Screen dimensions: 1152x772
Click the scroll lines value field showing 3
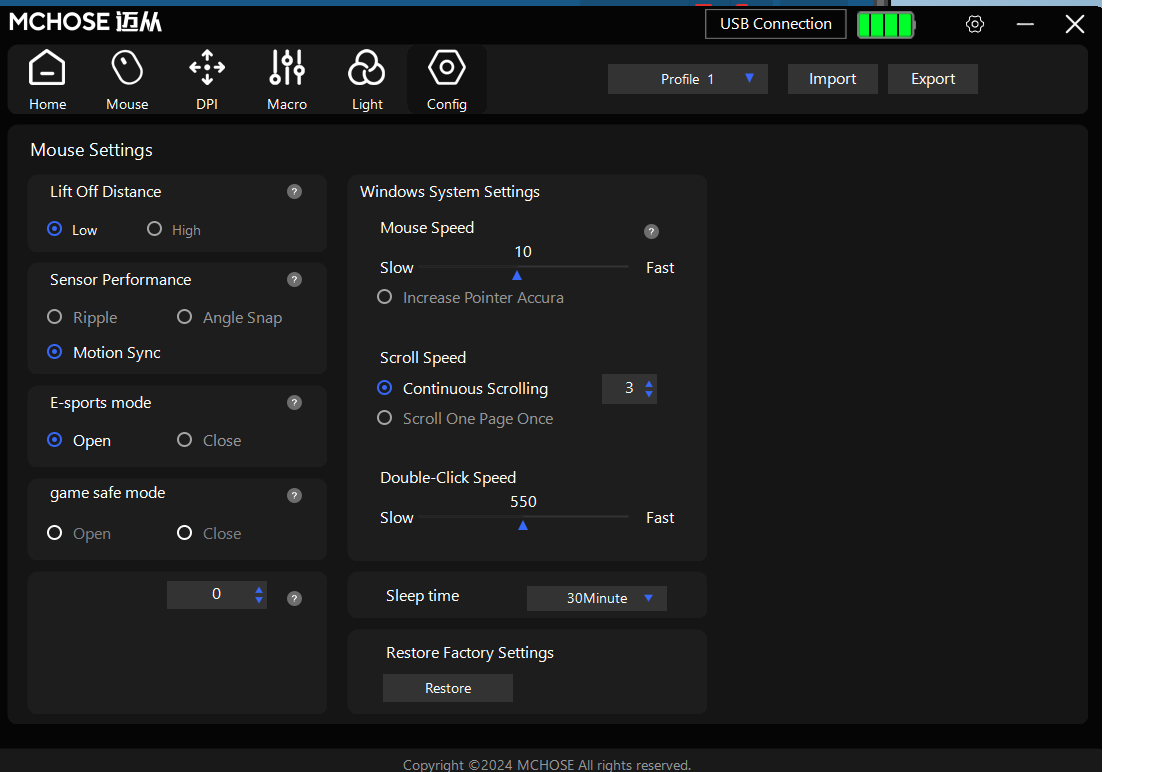[x=629, y=389]
